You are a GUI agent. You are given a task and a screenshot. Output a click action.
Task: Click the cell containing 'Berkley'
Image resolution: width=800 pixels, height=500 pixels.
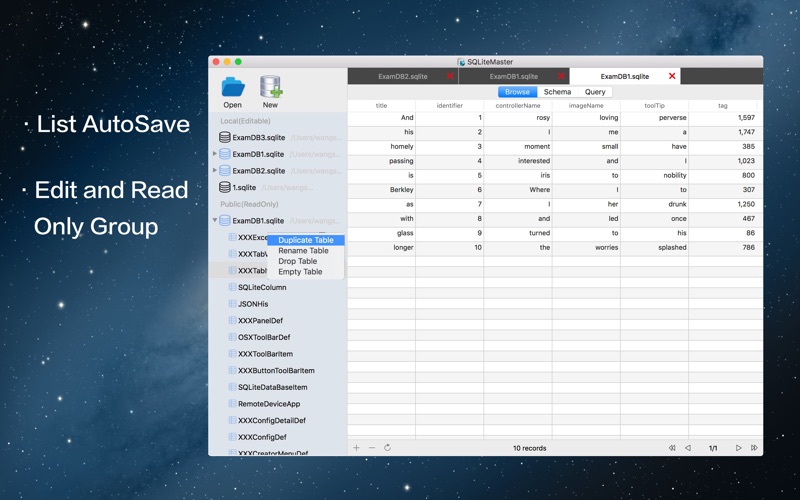382,189
